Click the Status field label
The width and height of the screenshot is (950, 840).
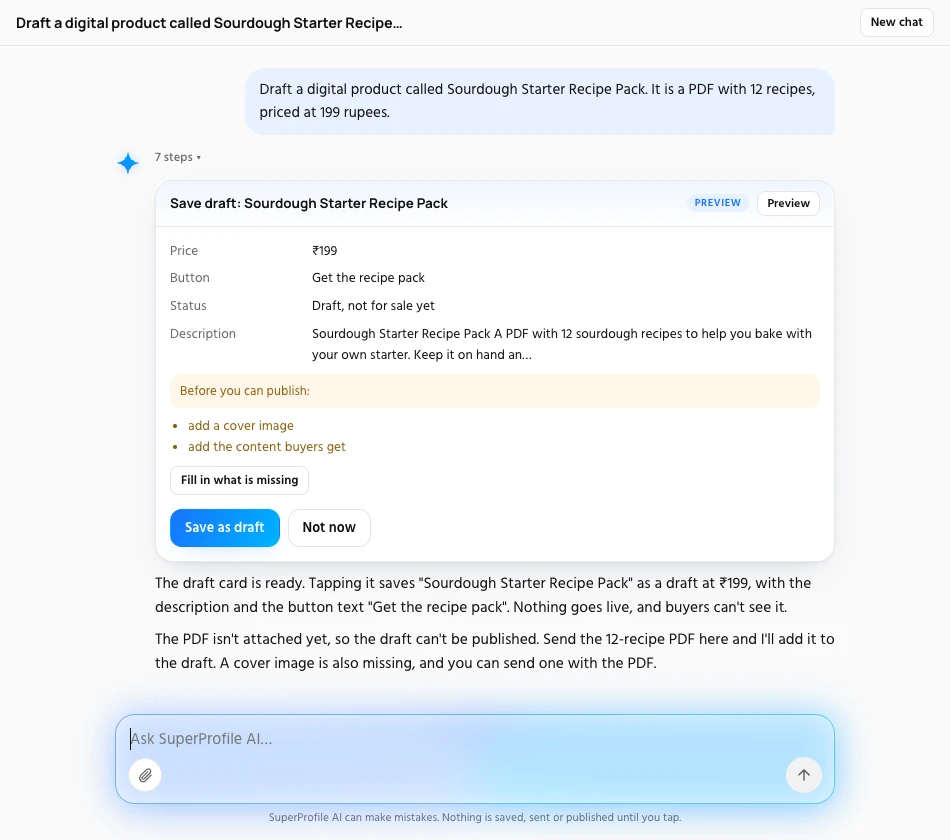point(188,305)
